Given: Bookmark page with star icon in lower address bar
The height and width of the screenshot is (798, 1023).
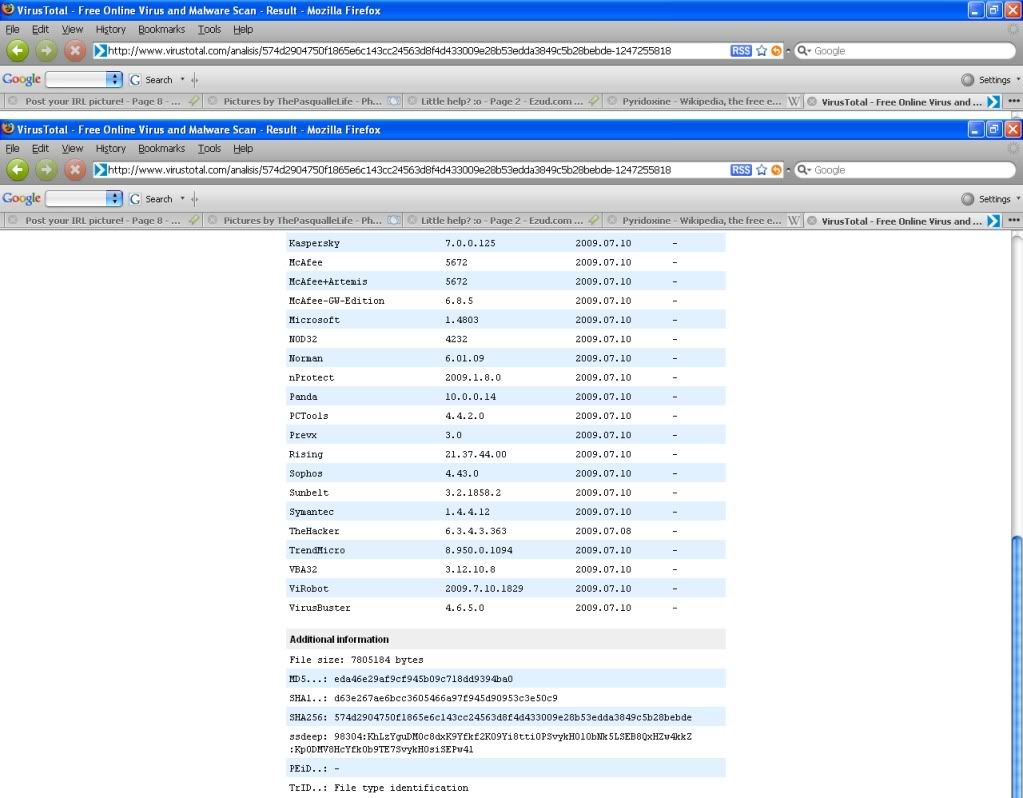Looking at the screenshot, I should [761, 170].
